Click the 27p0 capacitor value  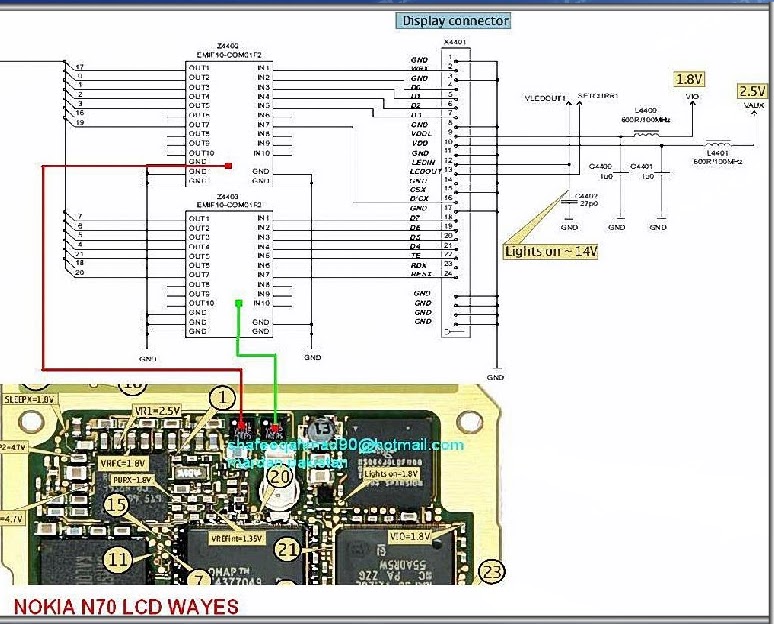[x=589, y=203]
